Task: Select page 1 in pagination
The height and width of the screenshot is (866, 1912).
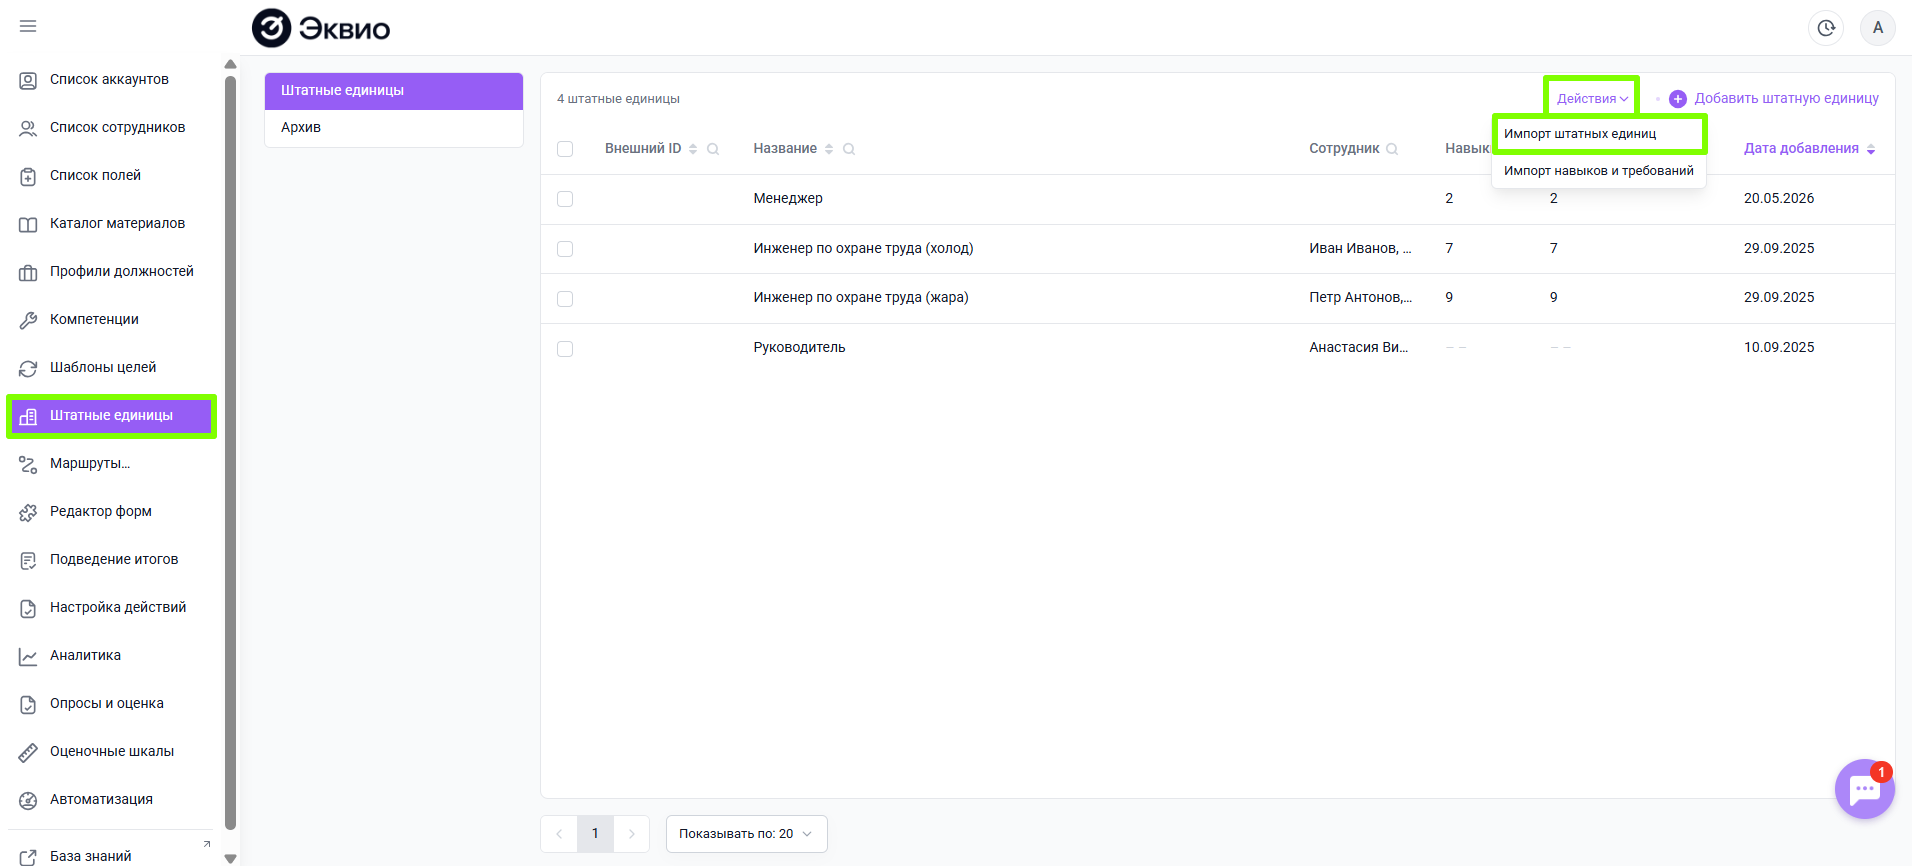Action: (595, 834)
